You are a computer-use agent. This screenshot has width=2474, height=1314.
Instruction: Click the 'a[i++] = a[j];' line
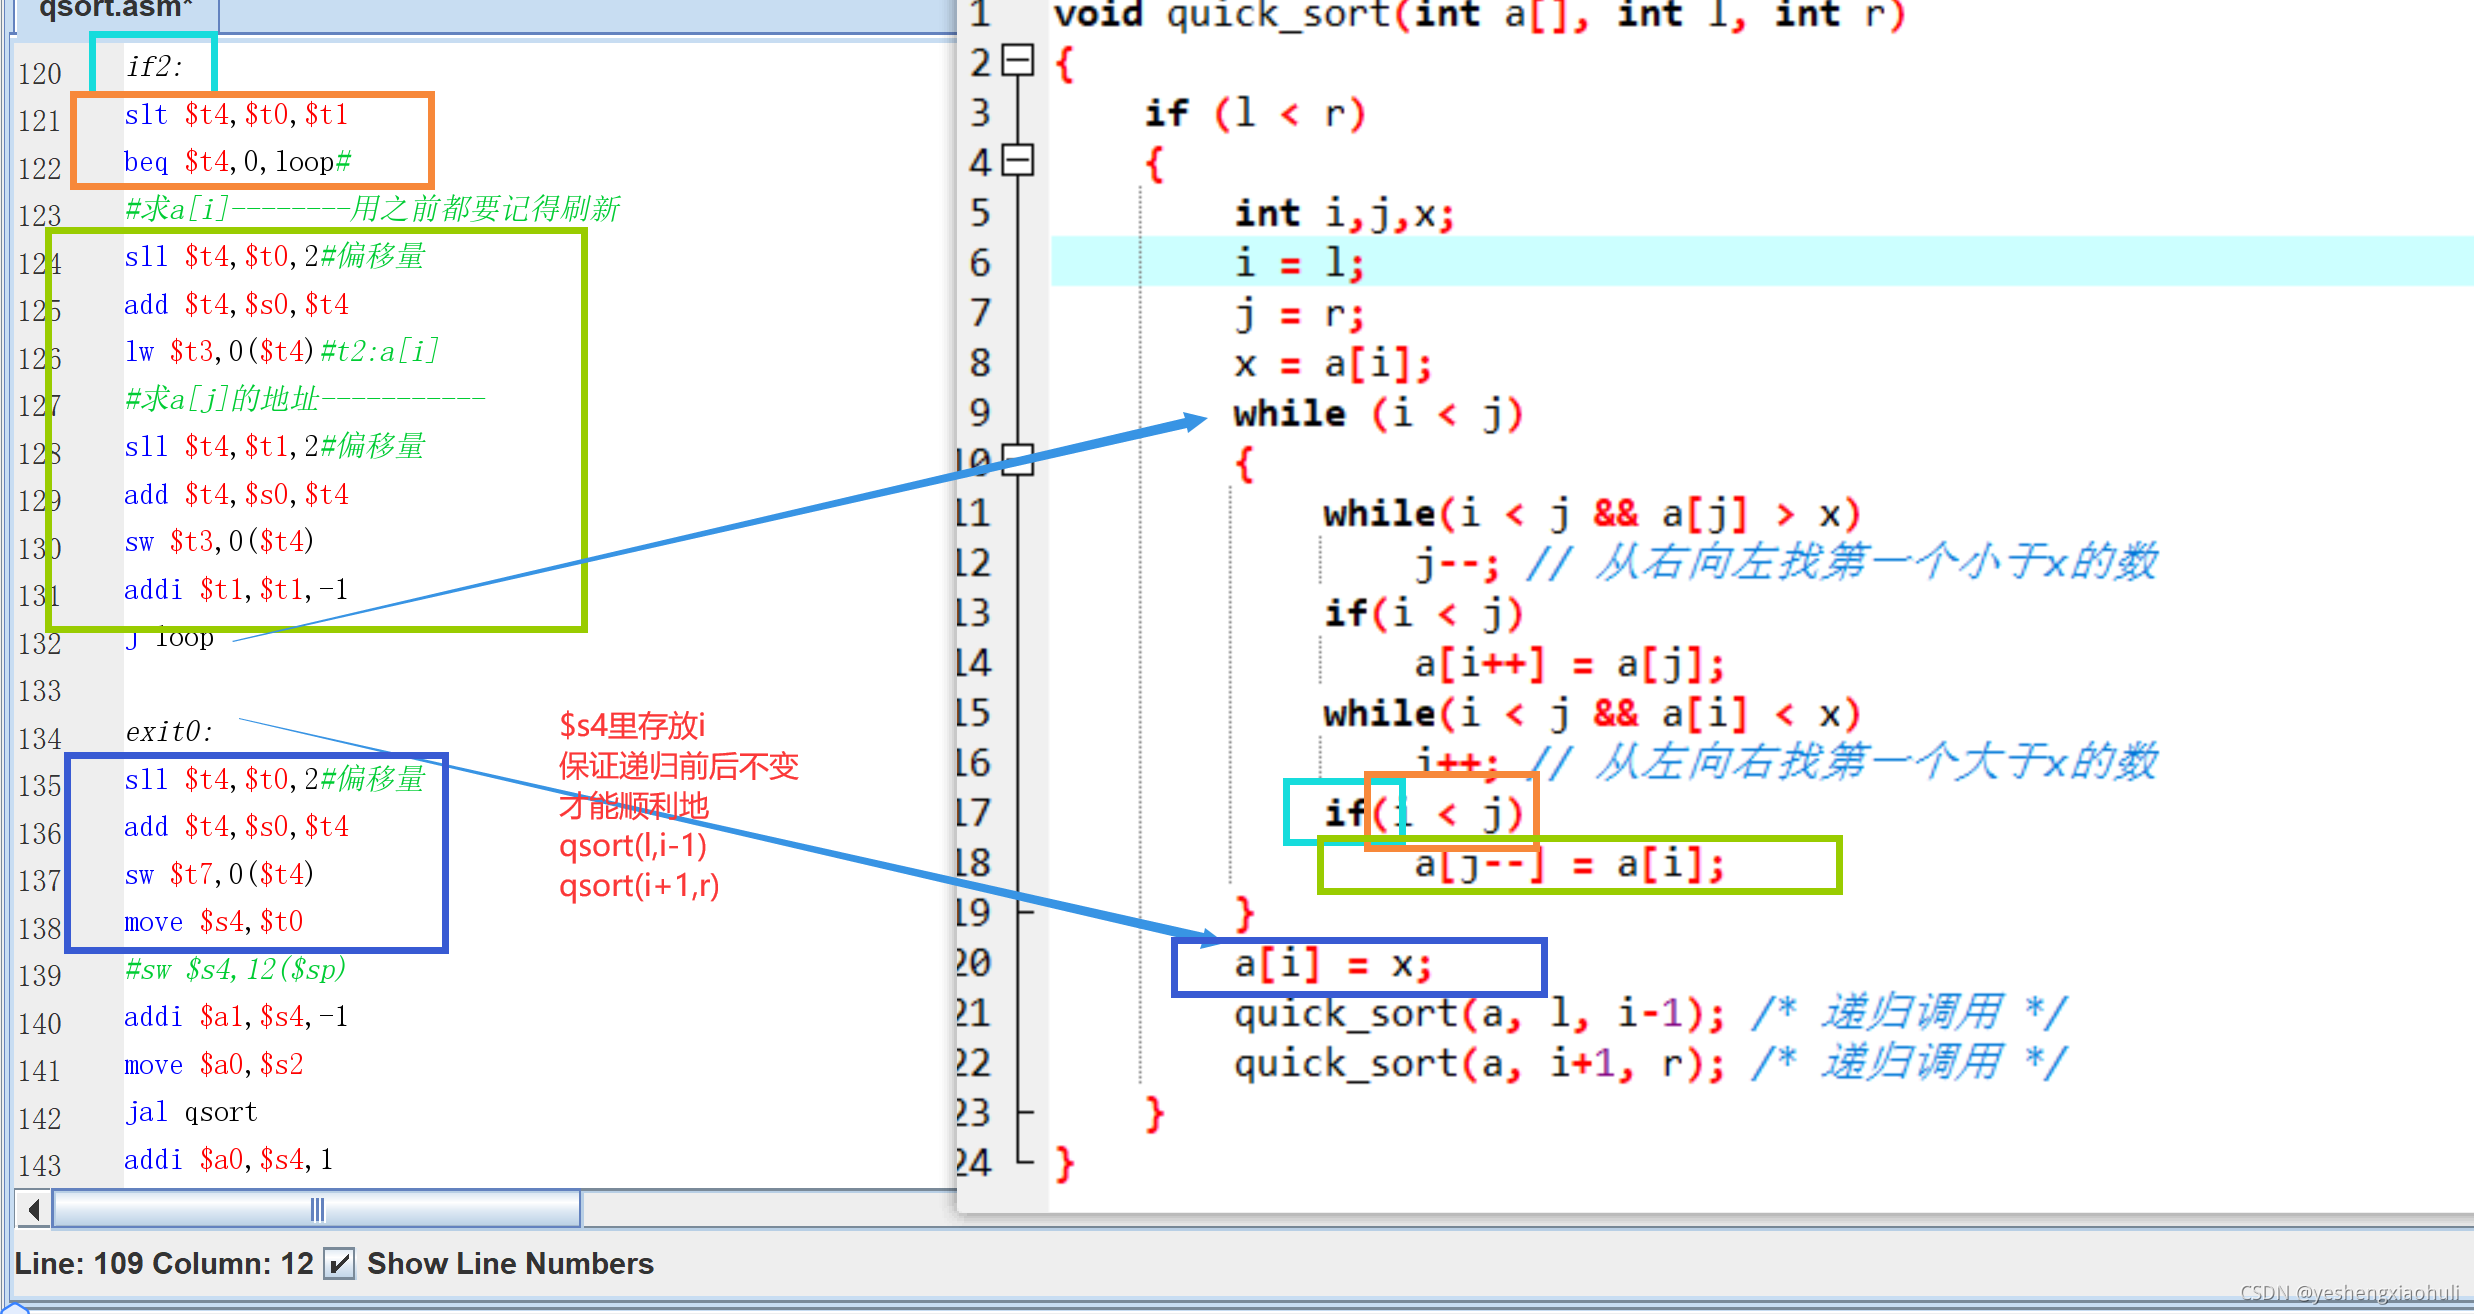point(1570,663)
